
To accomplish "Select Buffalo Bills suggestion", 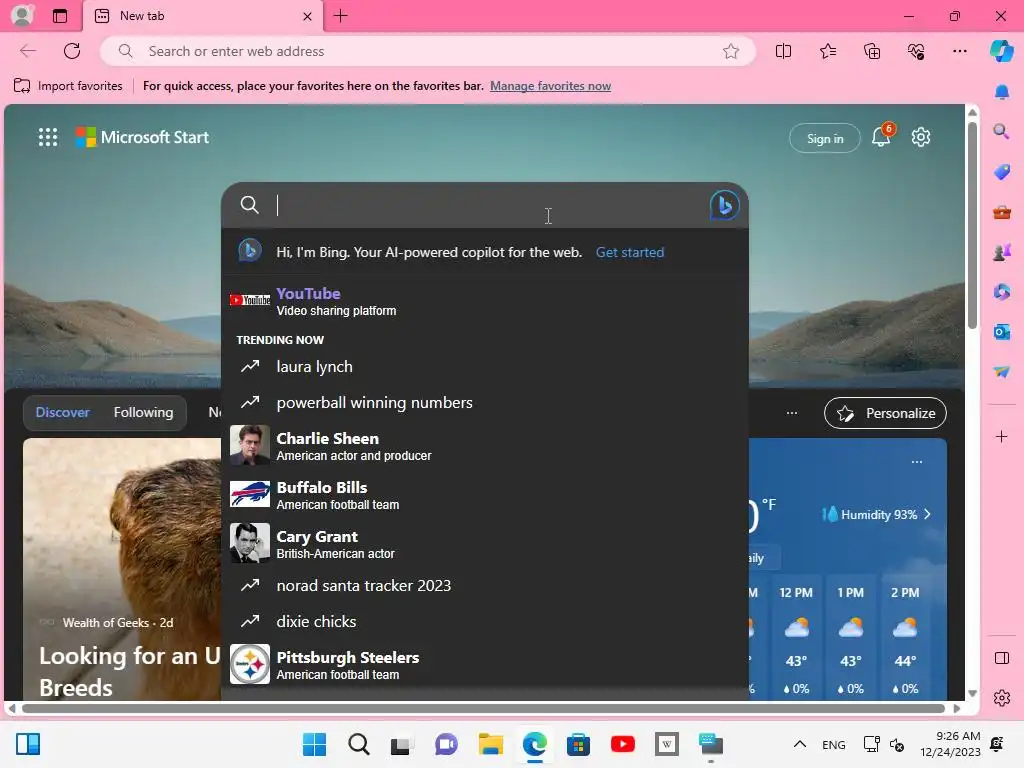I will point(485,494).
